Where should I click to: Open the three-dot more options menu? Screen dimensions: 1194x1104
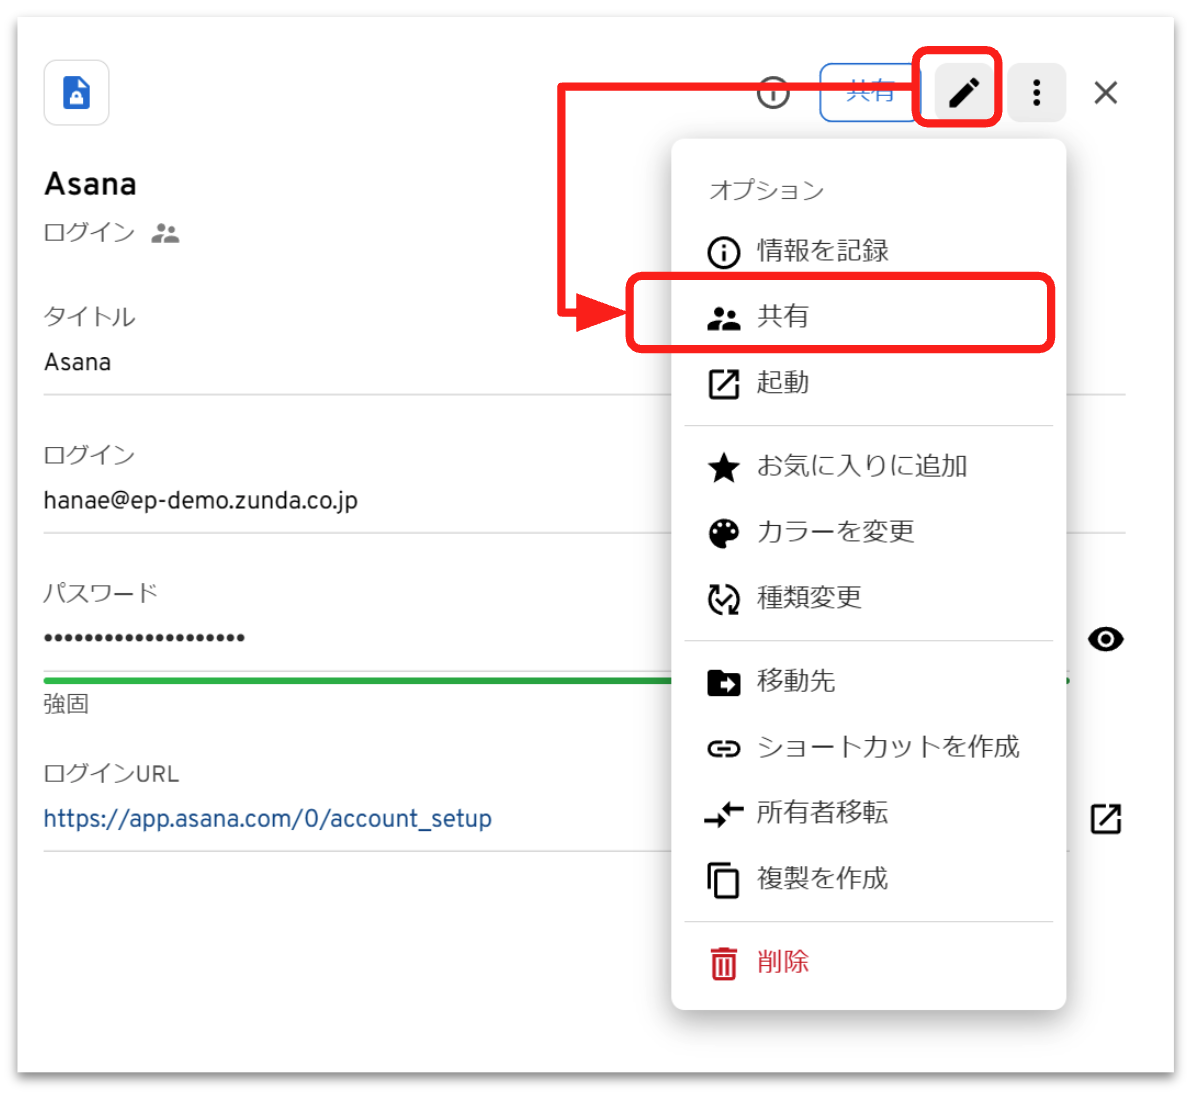1036,92
